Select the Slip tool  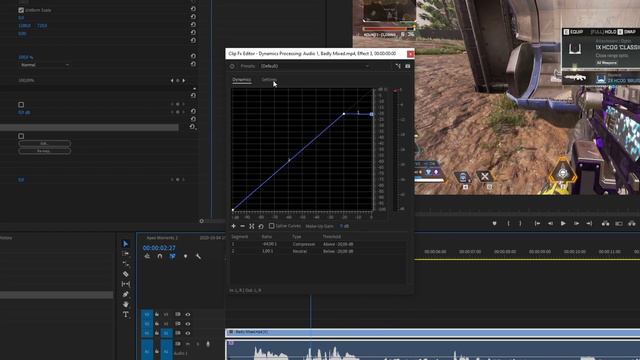click(x=126, y=284)
